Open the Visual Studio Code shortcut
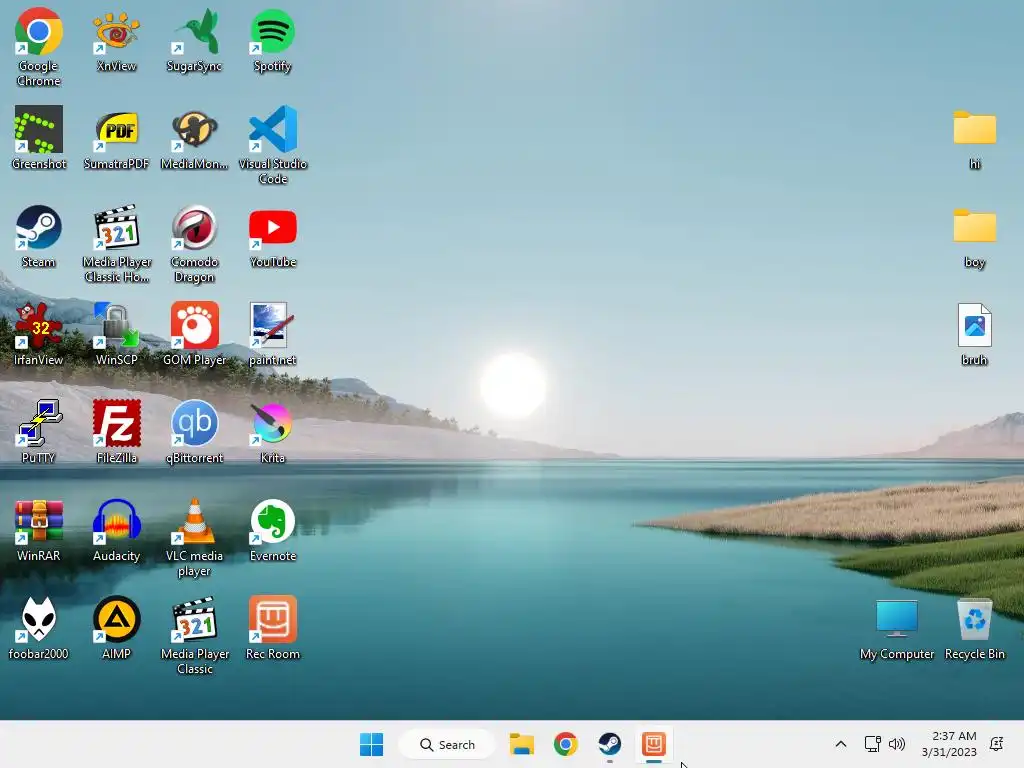The width and height of the screenshot is (1024, 768). 272,145
